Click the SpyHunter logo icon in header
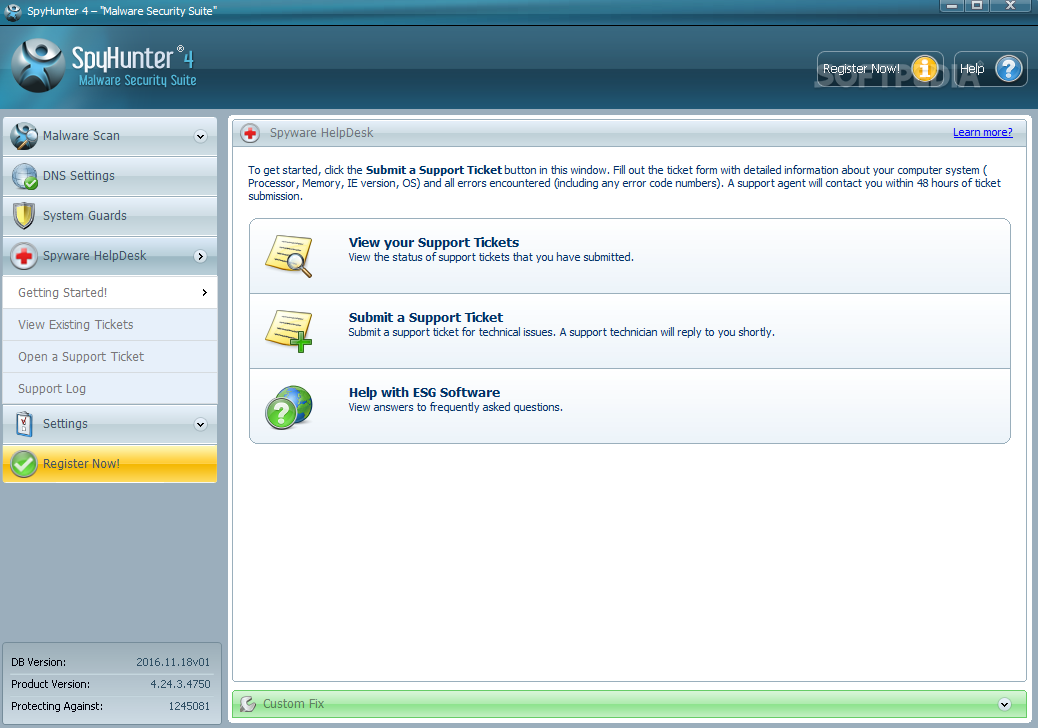This screenshot has height=728, width=1038. tap(38, 66)
